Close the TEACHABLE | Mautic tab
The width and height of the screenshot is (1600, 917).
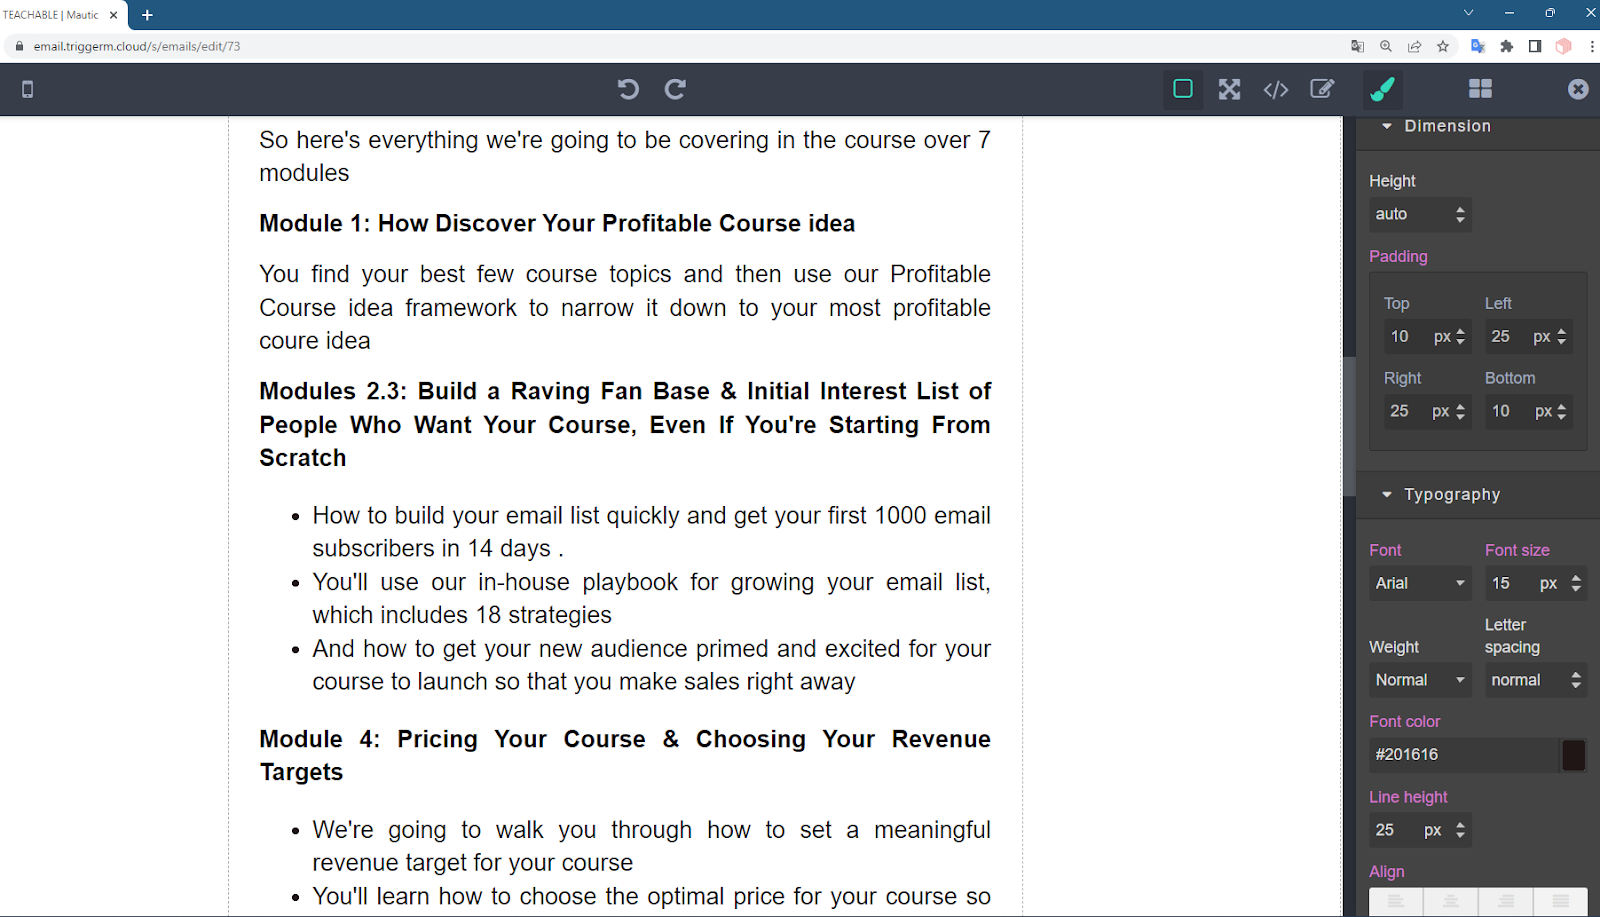click(x=114, y=15)
